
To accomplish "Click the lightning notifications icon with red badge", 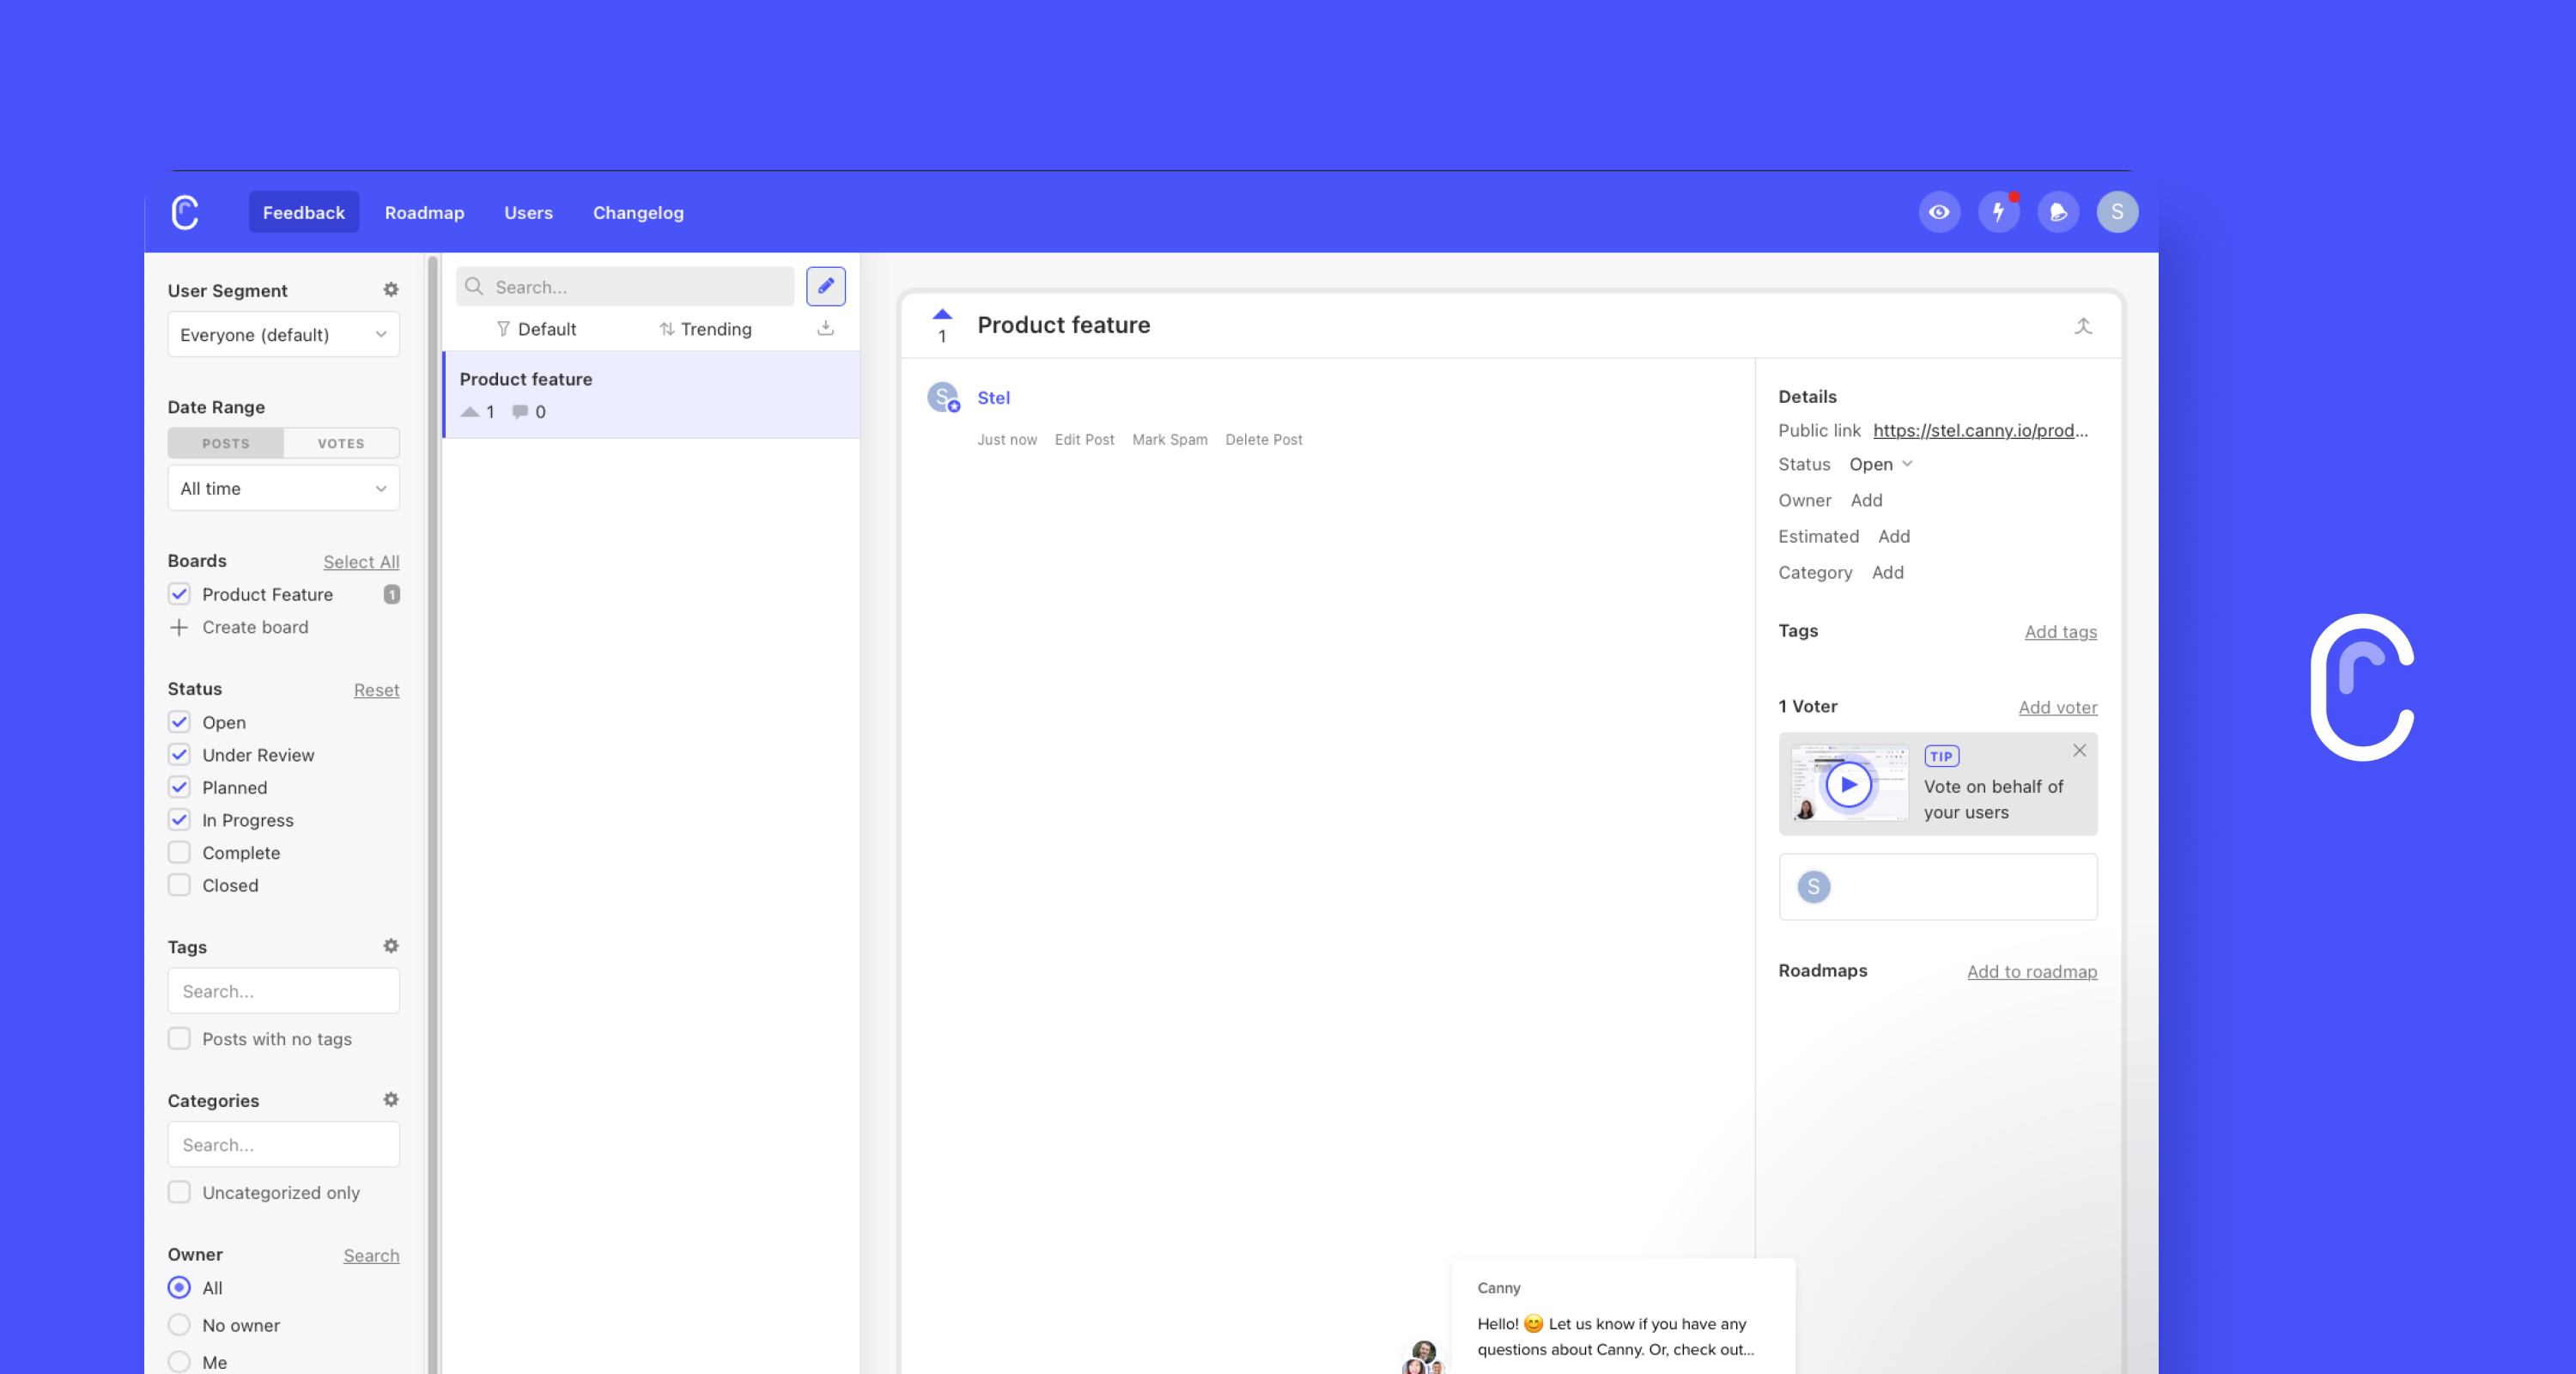I will pos(1998,212).
